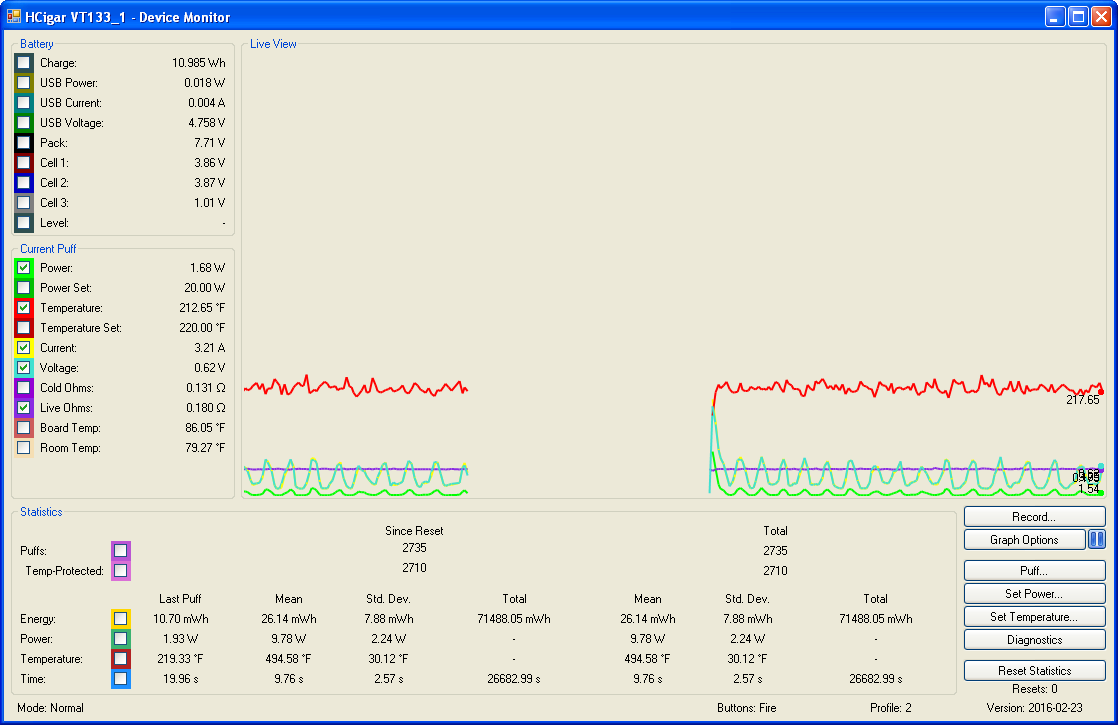The width and height of the screenshot is (1118, 725).
Task: Check the Room Temp checkbox
Action: [24, 448]
